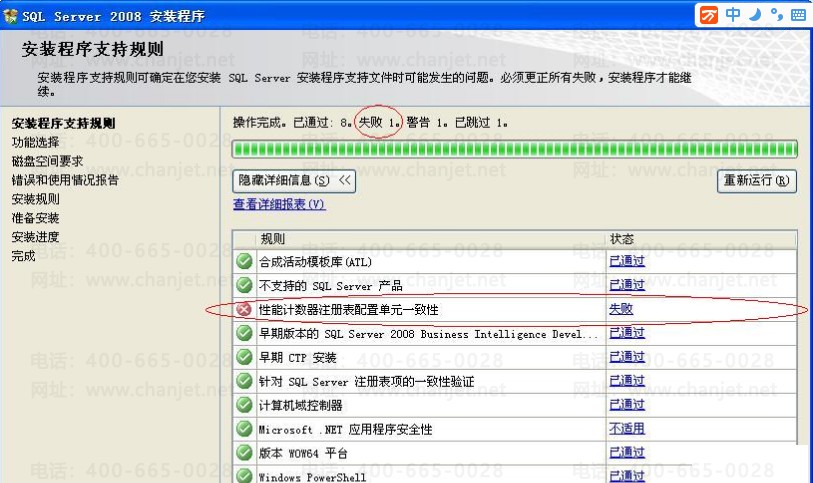This screenshot has width=813, height=483.
Task: Open 不适用 link for .NET application security
Action: (627, 428)
